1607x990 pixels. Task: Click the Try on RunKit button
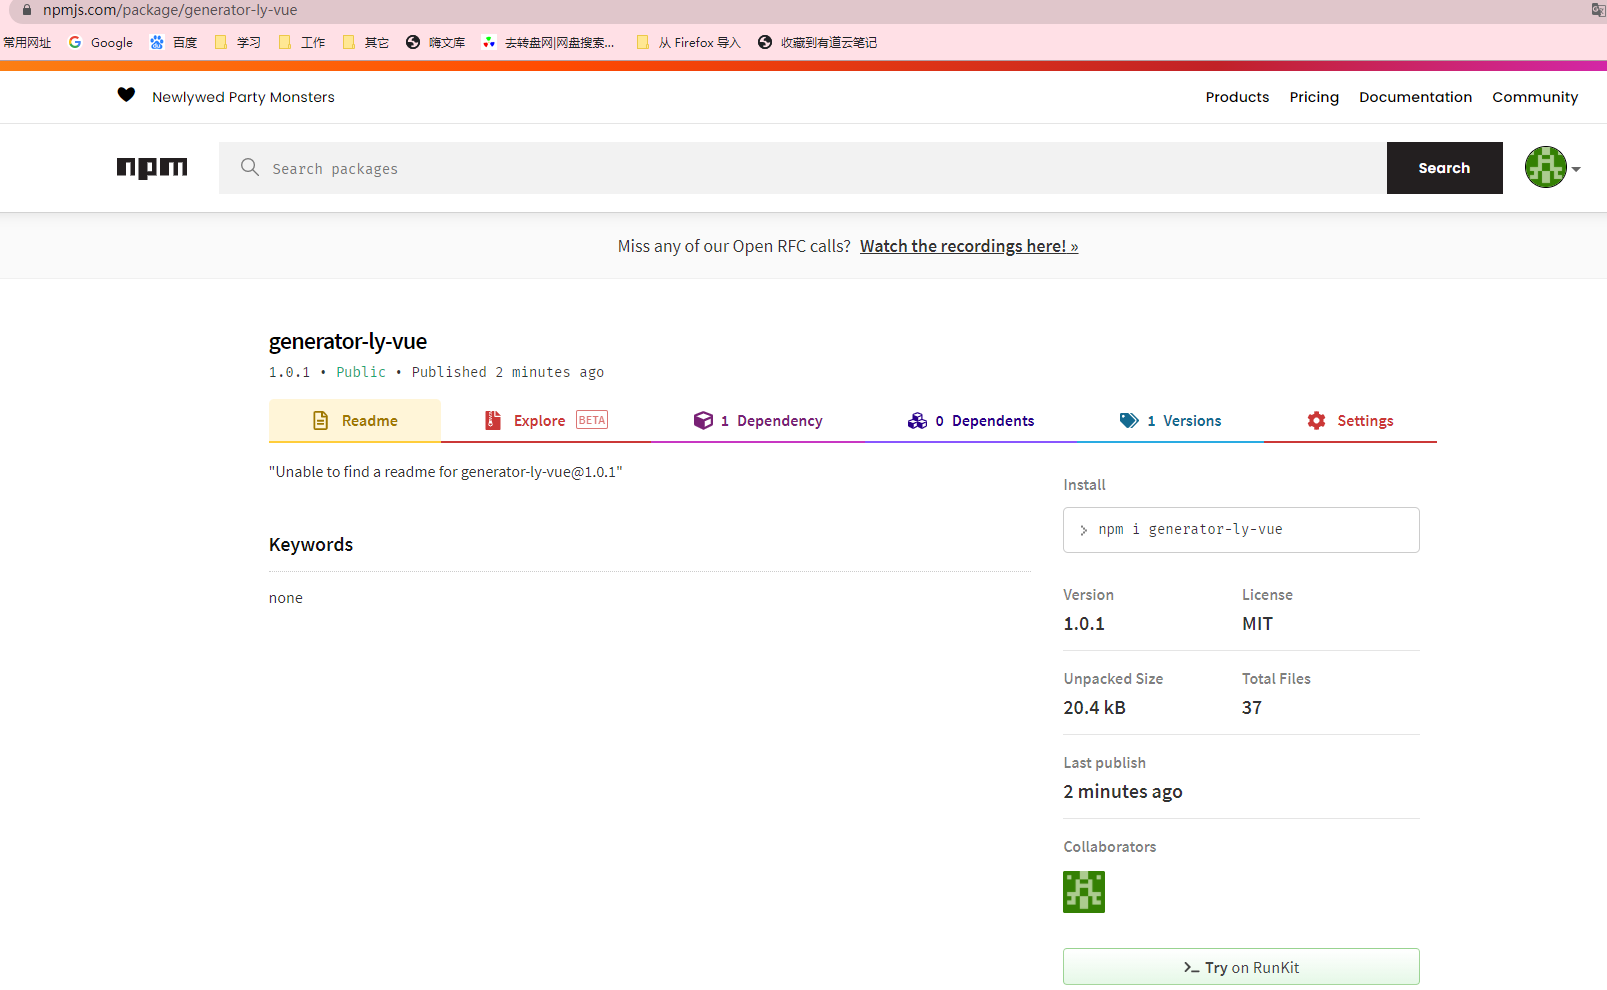(1241, 967)
